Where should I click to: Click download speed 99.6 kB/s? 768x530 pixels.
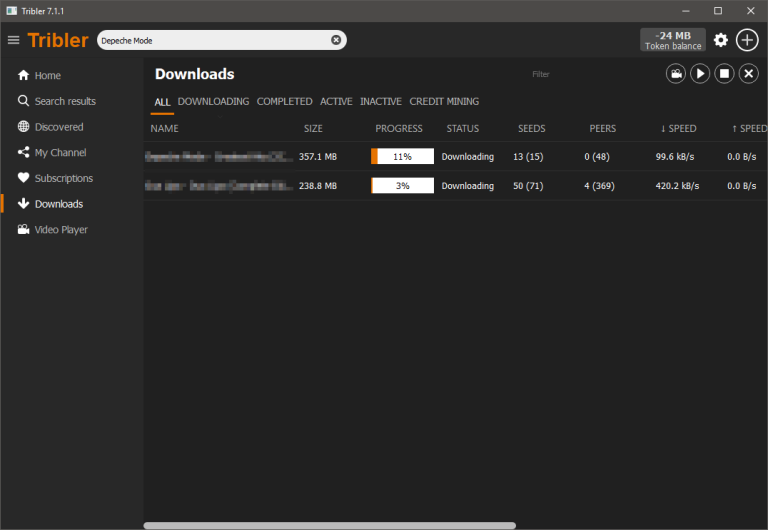675,157
